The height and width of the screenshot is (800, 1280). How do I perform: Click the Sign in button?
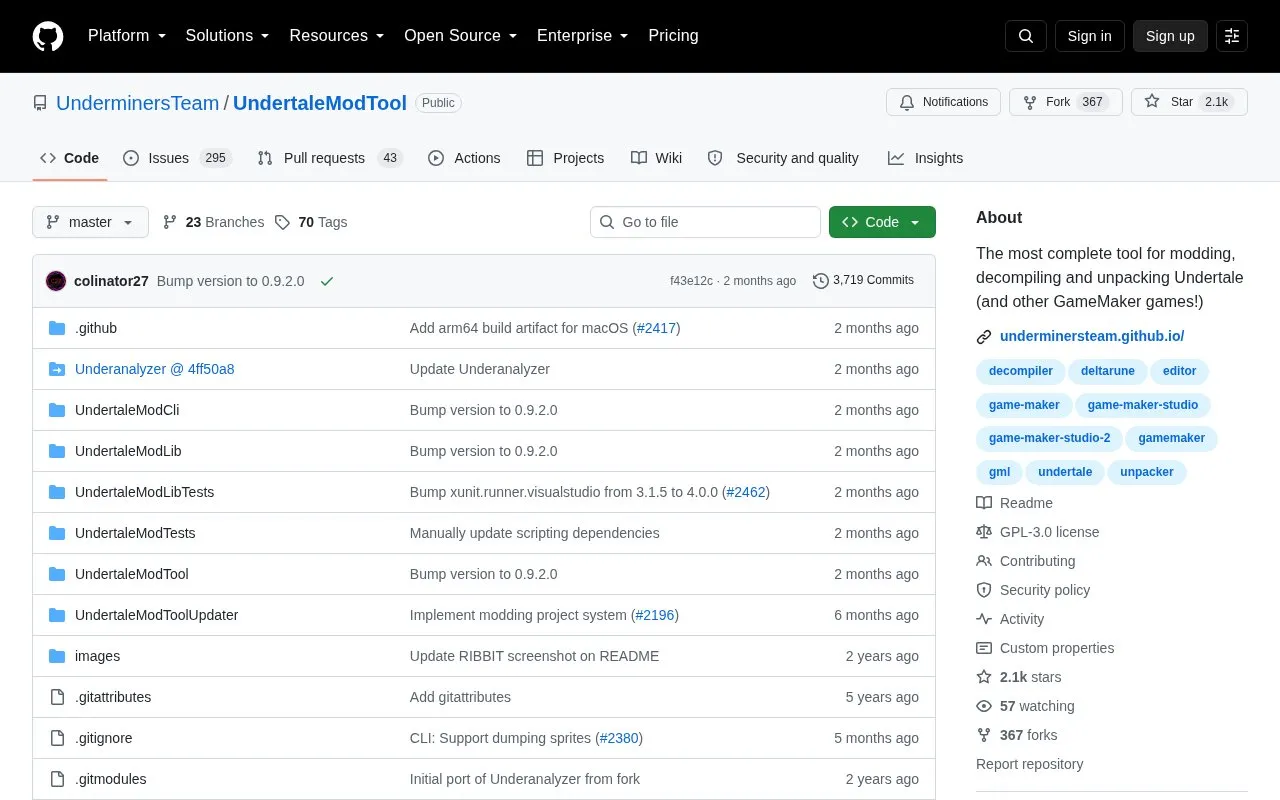click(1089, 36)
